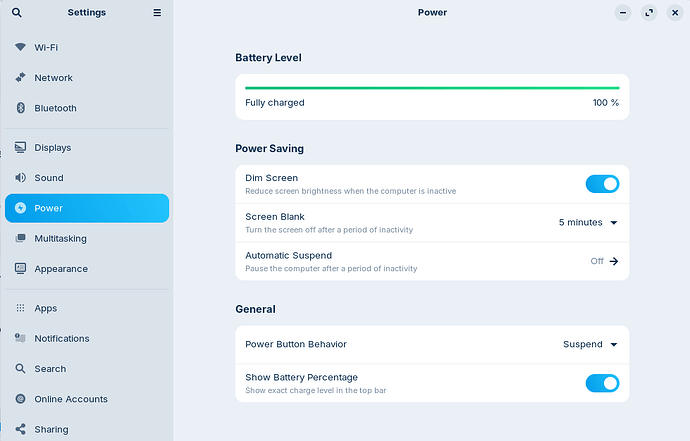Click the Wi-Fi icon in sidebar
Screen dimensions: 690x441
[x=20, y=47]
